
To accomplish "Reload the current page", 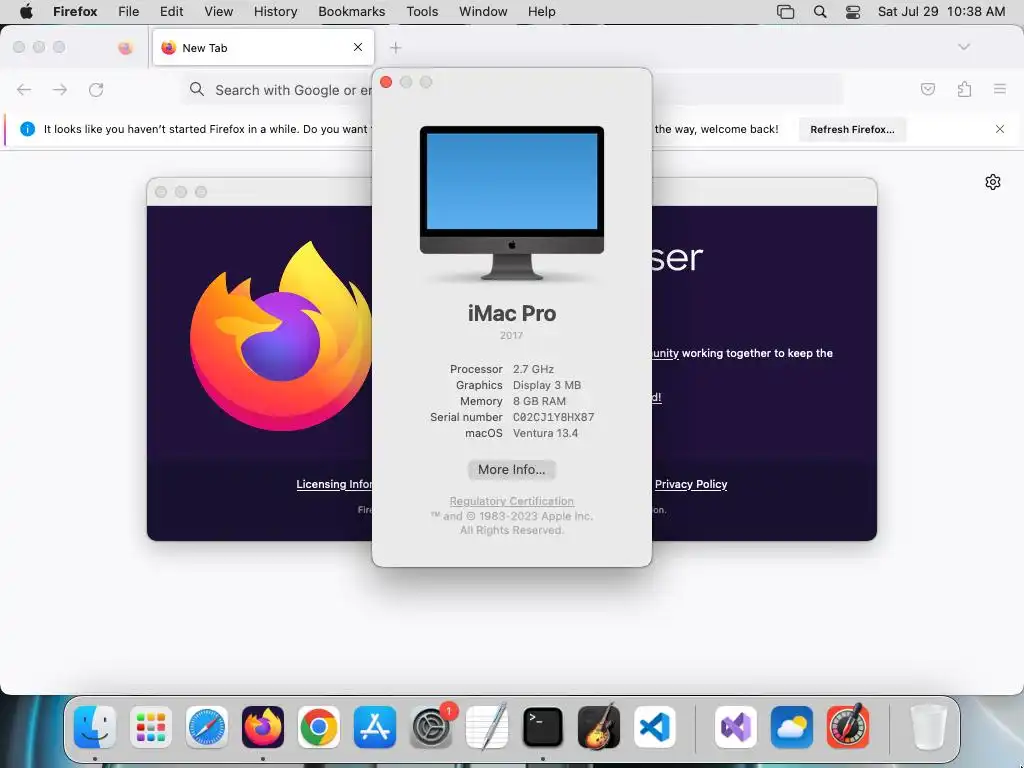I will pos(96,89).
